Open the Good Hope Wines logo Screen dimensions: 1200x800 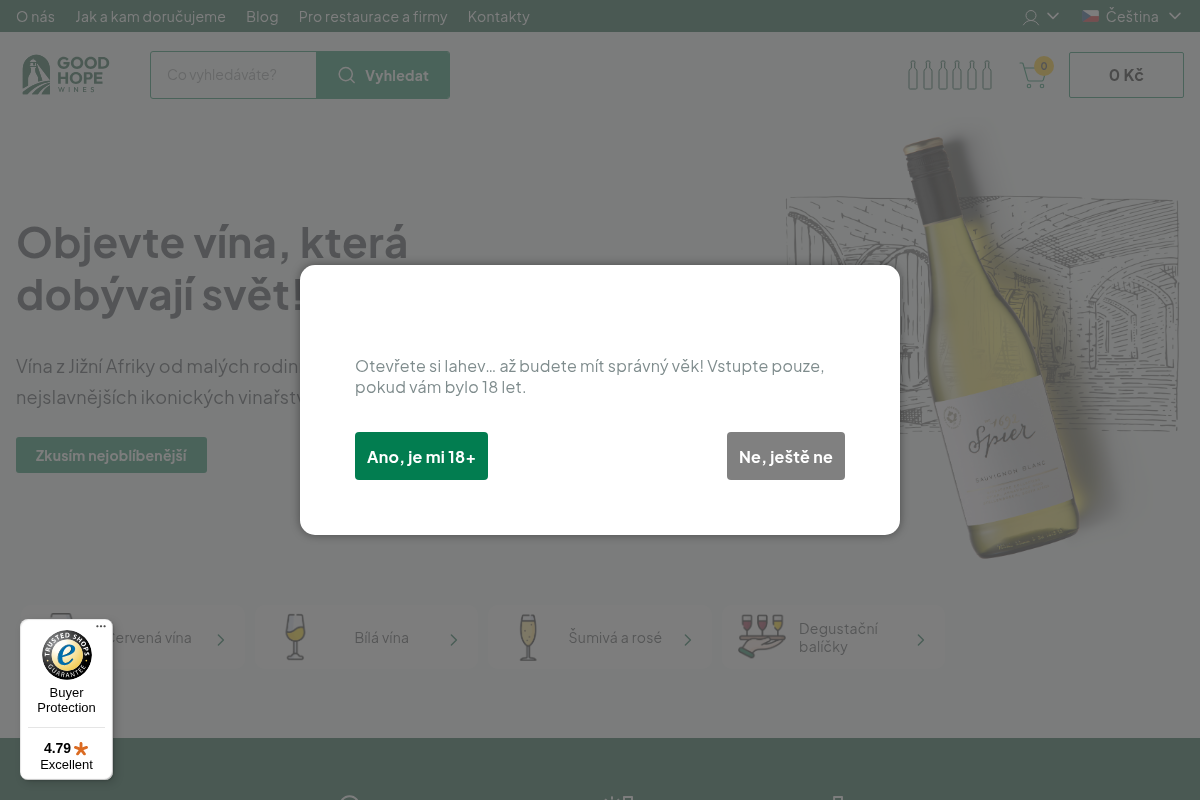tap(66, 75)
